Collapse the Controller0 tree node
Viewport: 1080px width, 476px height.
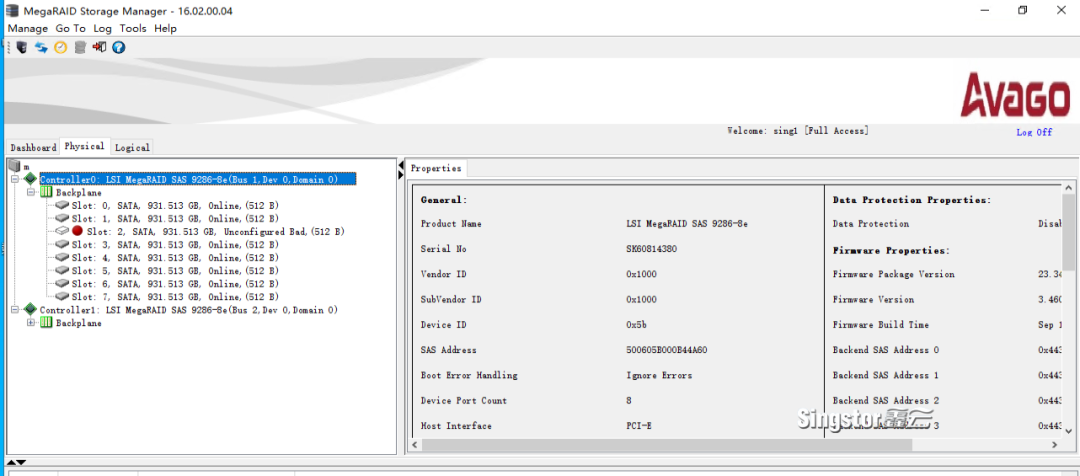14,179
